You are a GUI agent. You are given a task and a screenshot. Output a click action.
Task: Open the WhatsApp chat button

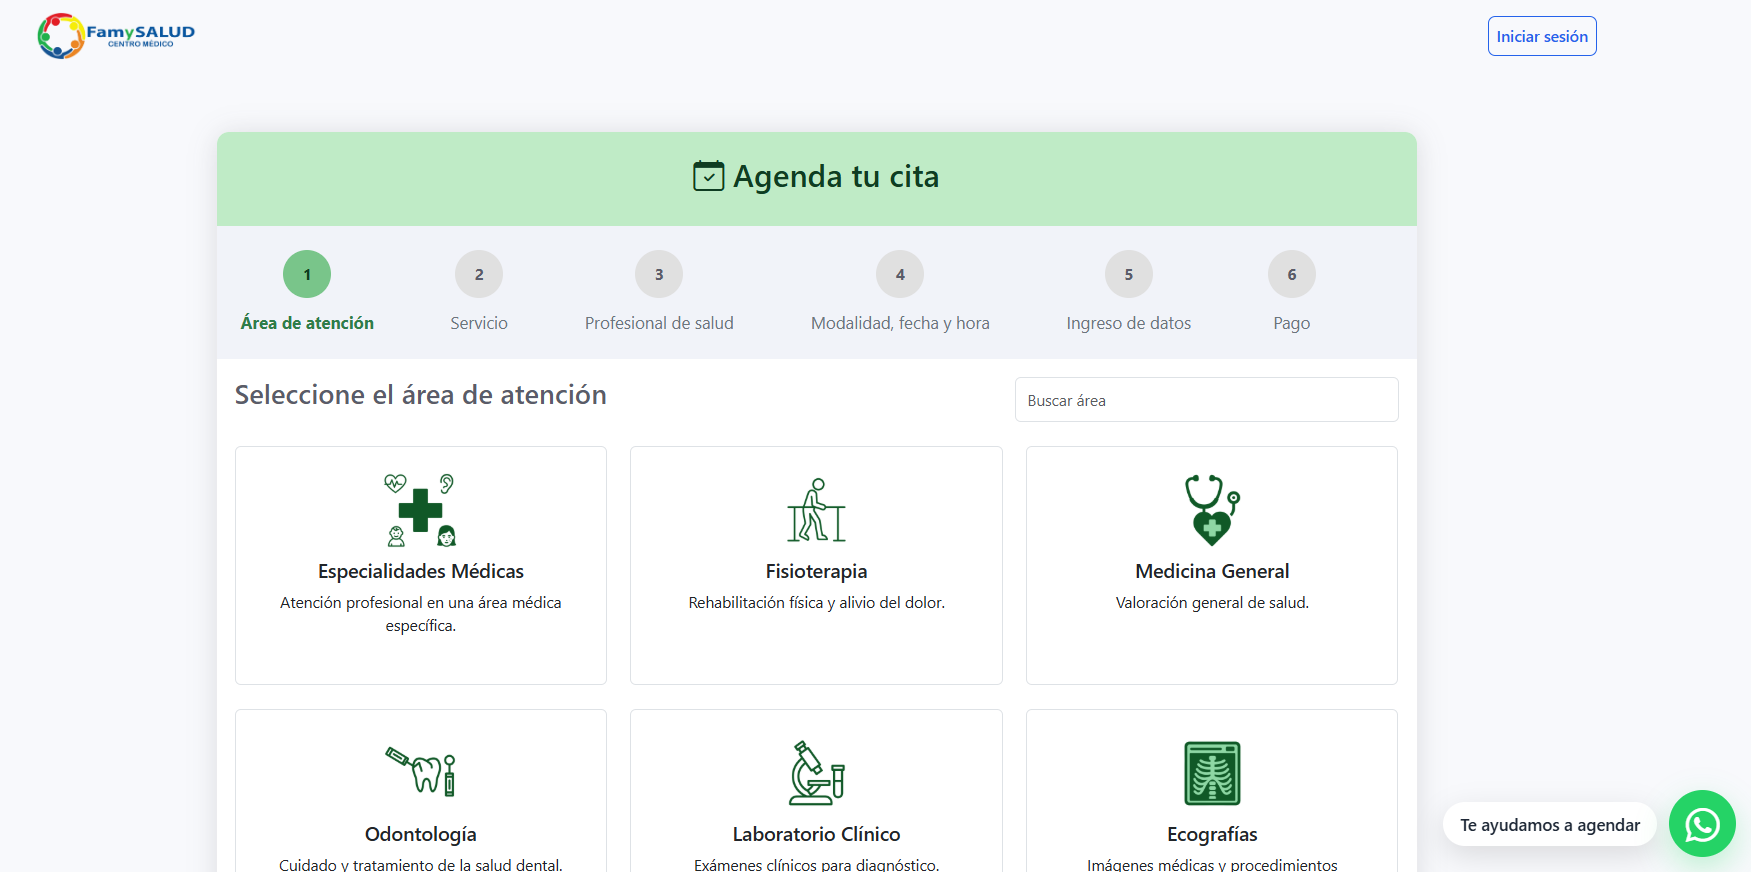tap(1702, 824)
